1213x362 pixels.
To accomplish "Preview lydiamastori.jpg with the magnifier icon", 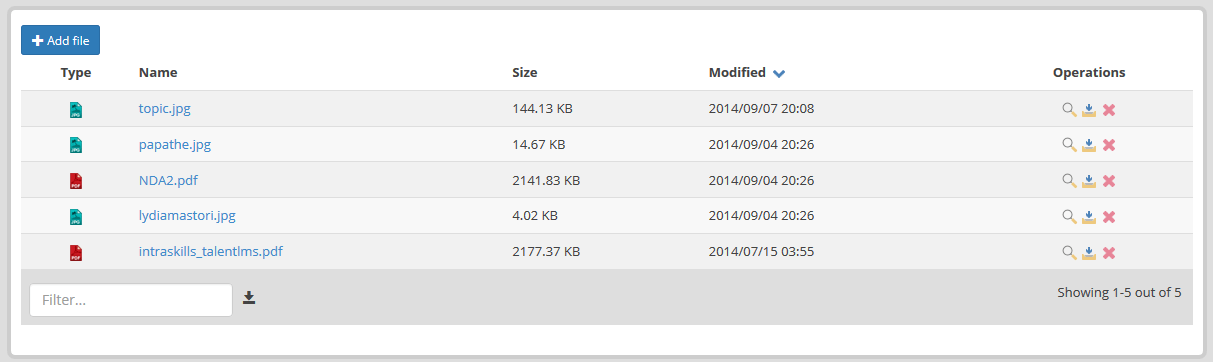I will coord(1069,217).
